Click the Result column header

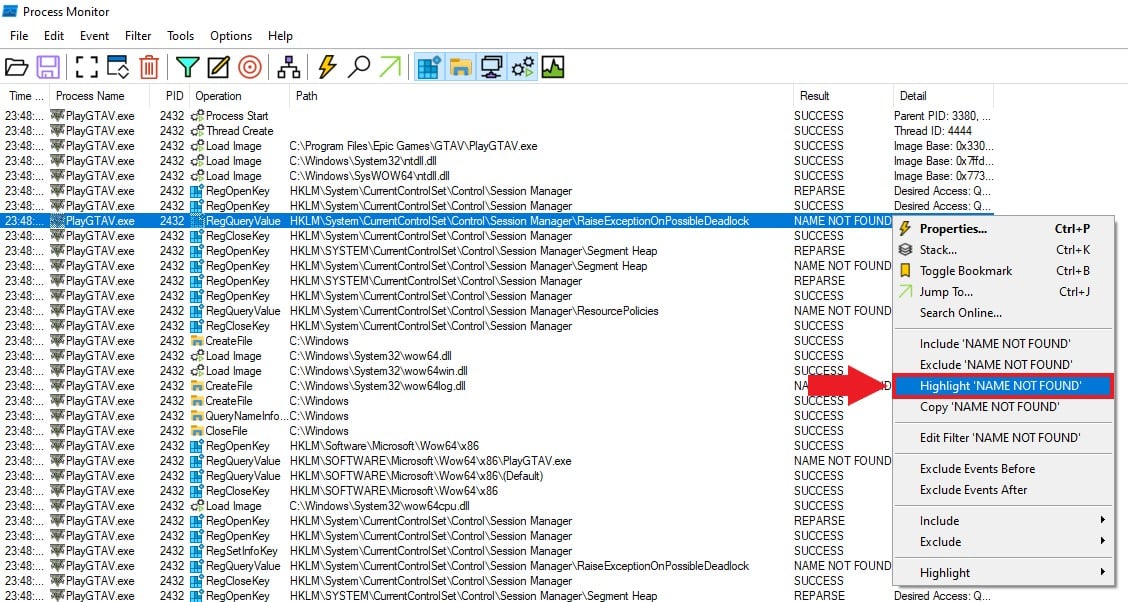(x=842, y=96)
